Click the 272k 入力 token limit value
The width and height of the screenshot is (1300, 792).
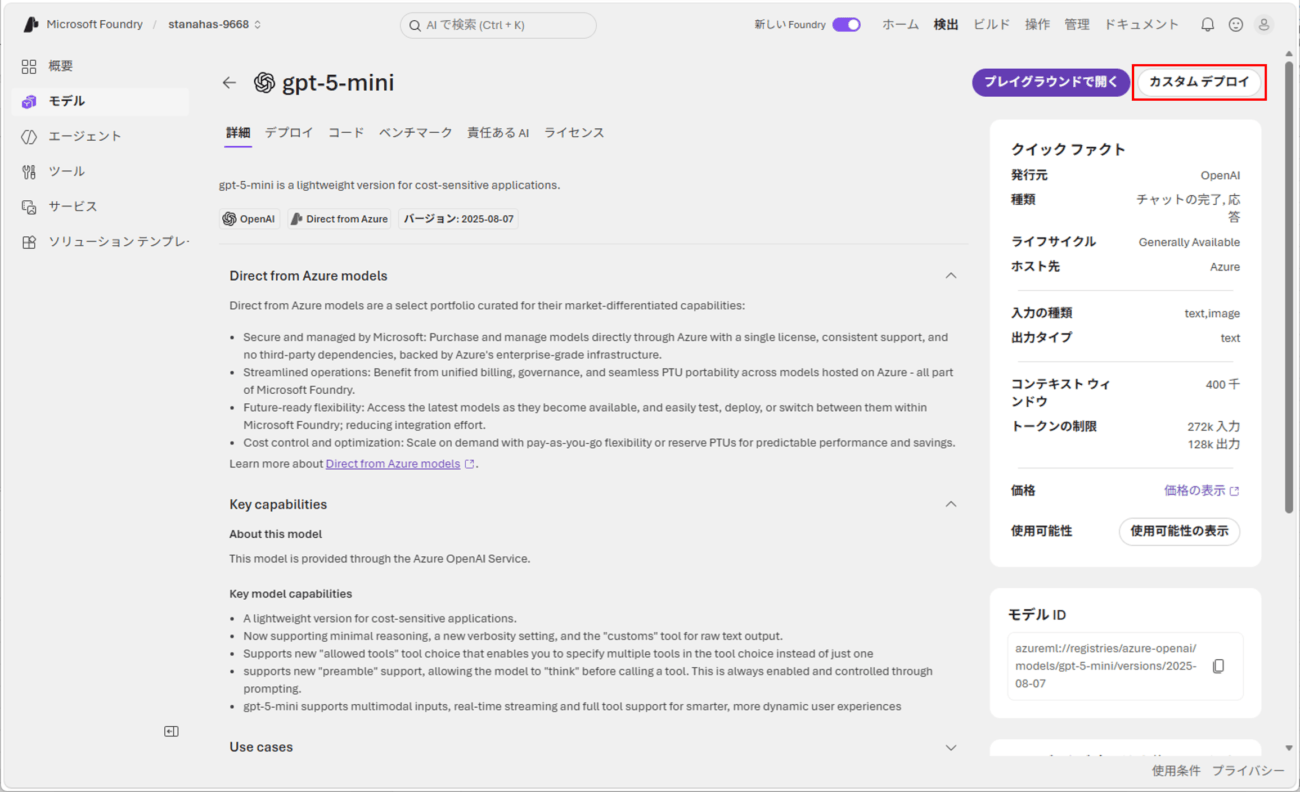coord(1213,427)
